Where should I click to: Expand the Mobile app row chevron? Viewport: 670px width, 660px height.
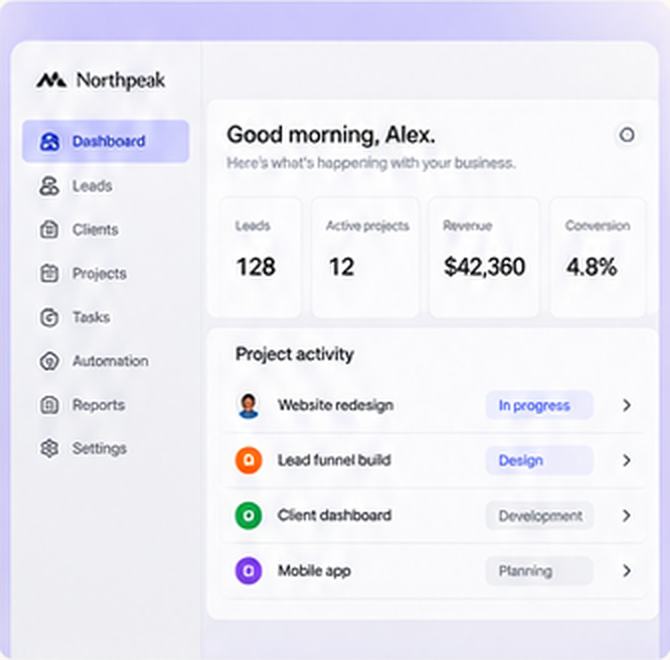(x=627, y=571)
